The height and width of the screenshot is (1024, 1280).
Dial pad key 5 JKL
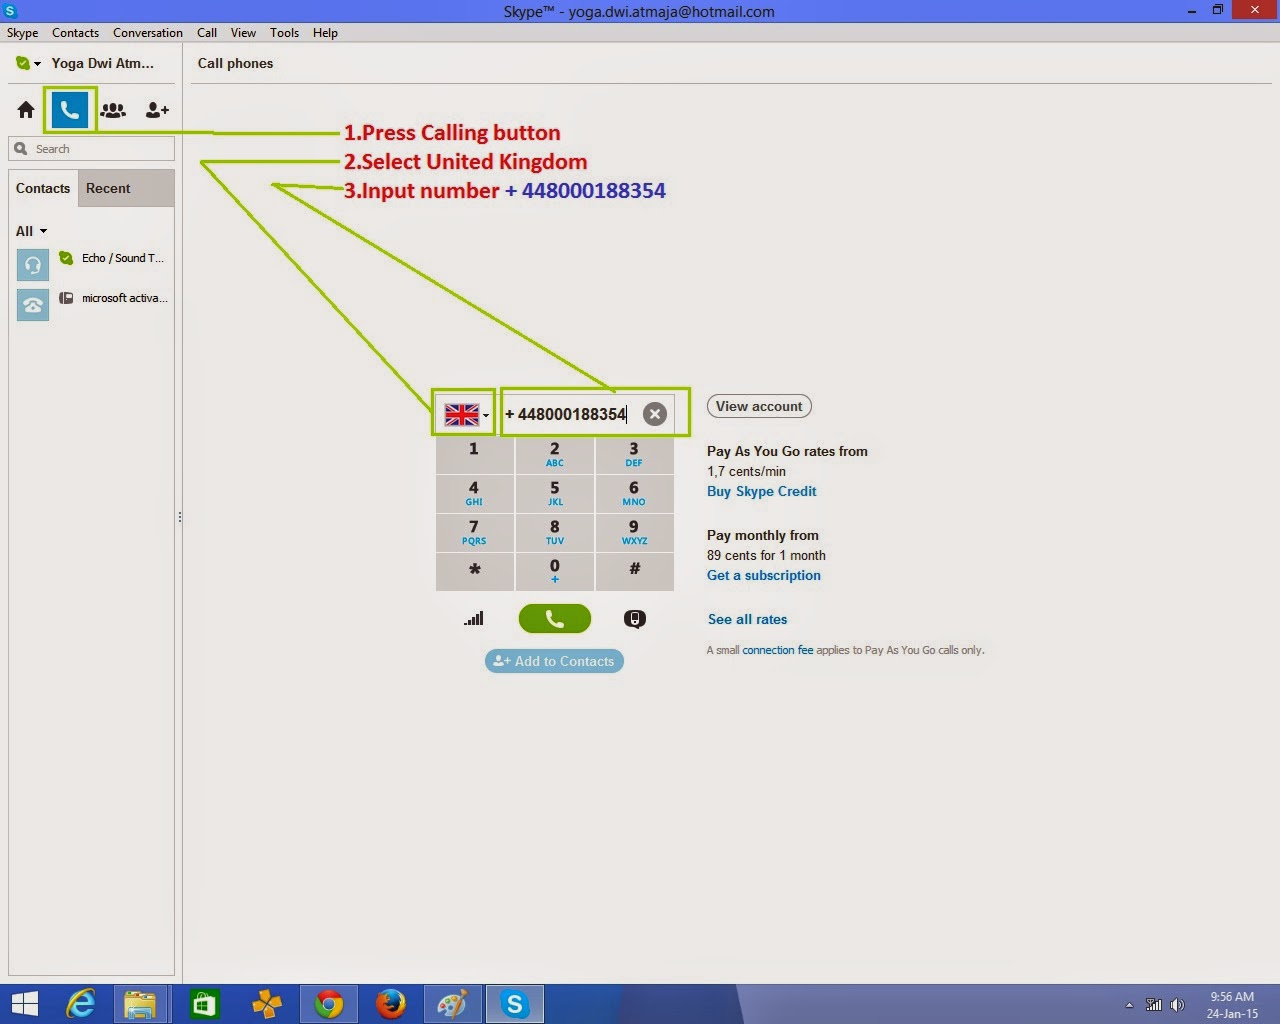click(555, 494)
